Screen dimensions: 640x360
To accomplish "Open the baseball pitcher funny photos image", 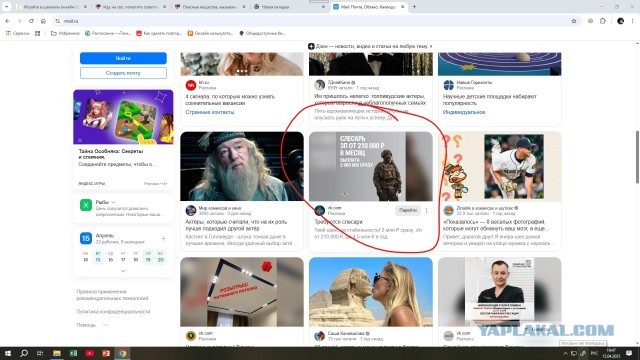I will point(500,166).
